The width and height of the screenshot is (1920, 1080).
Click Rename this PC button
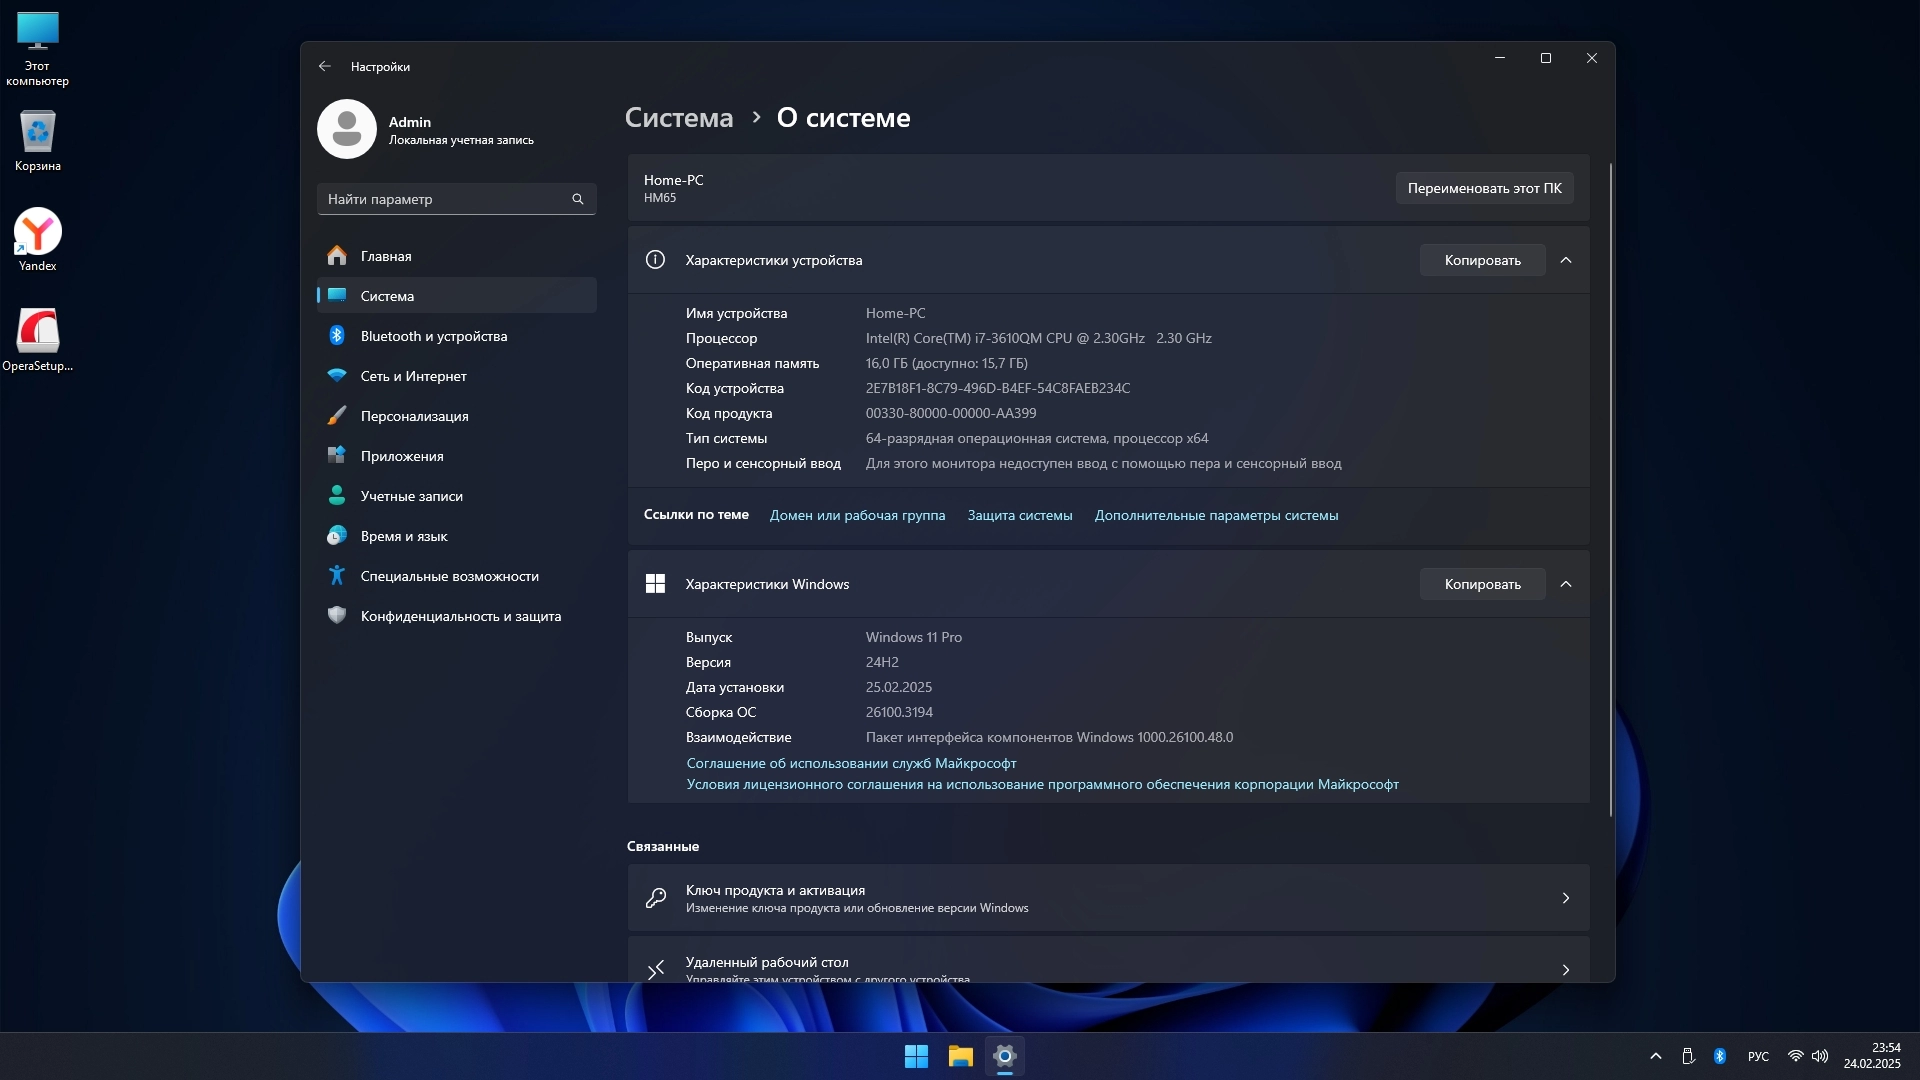[x=1484, y=188]
